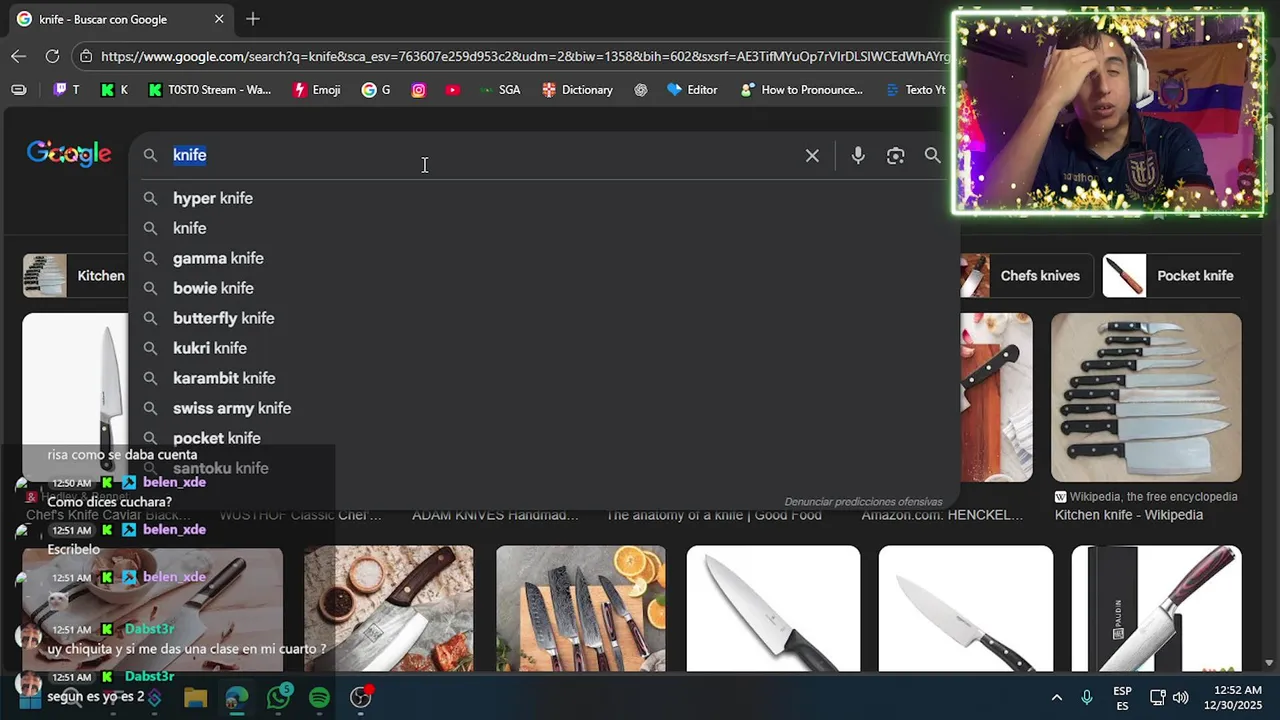Screen dimensions: 1280x720
Task: Open Google Lens image search
Action: (x=895, y=156)
